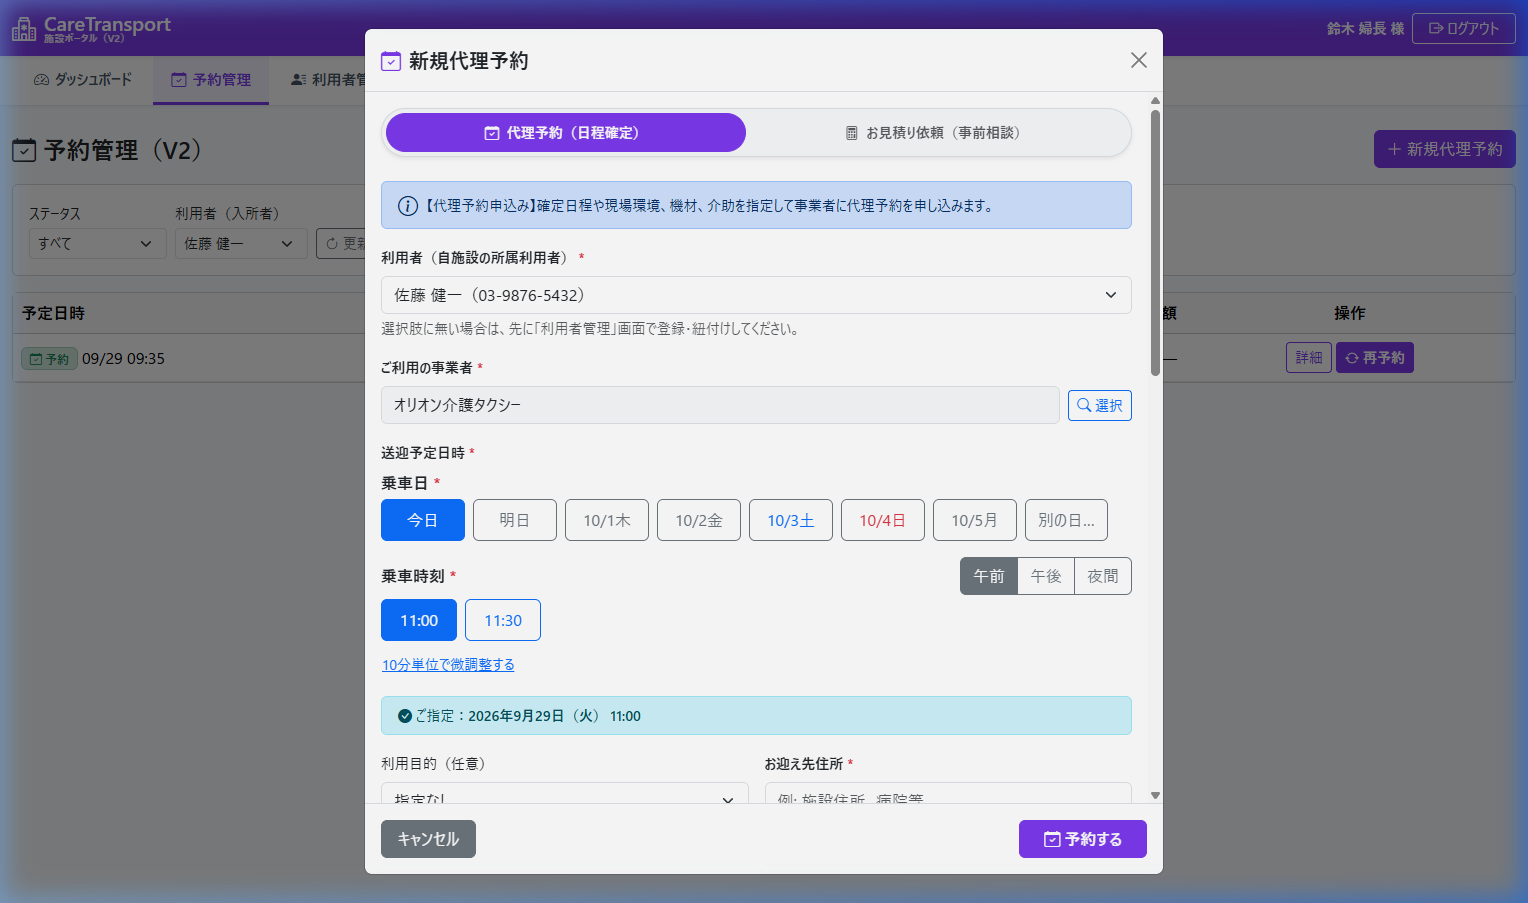
Task: Click the info icon in blue notice
Action: click(408, 206)
